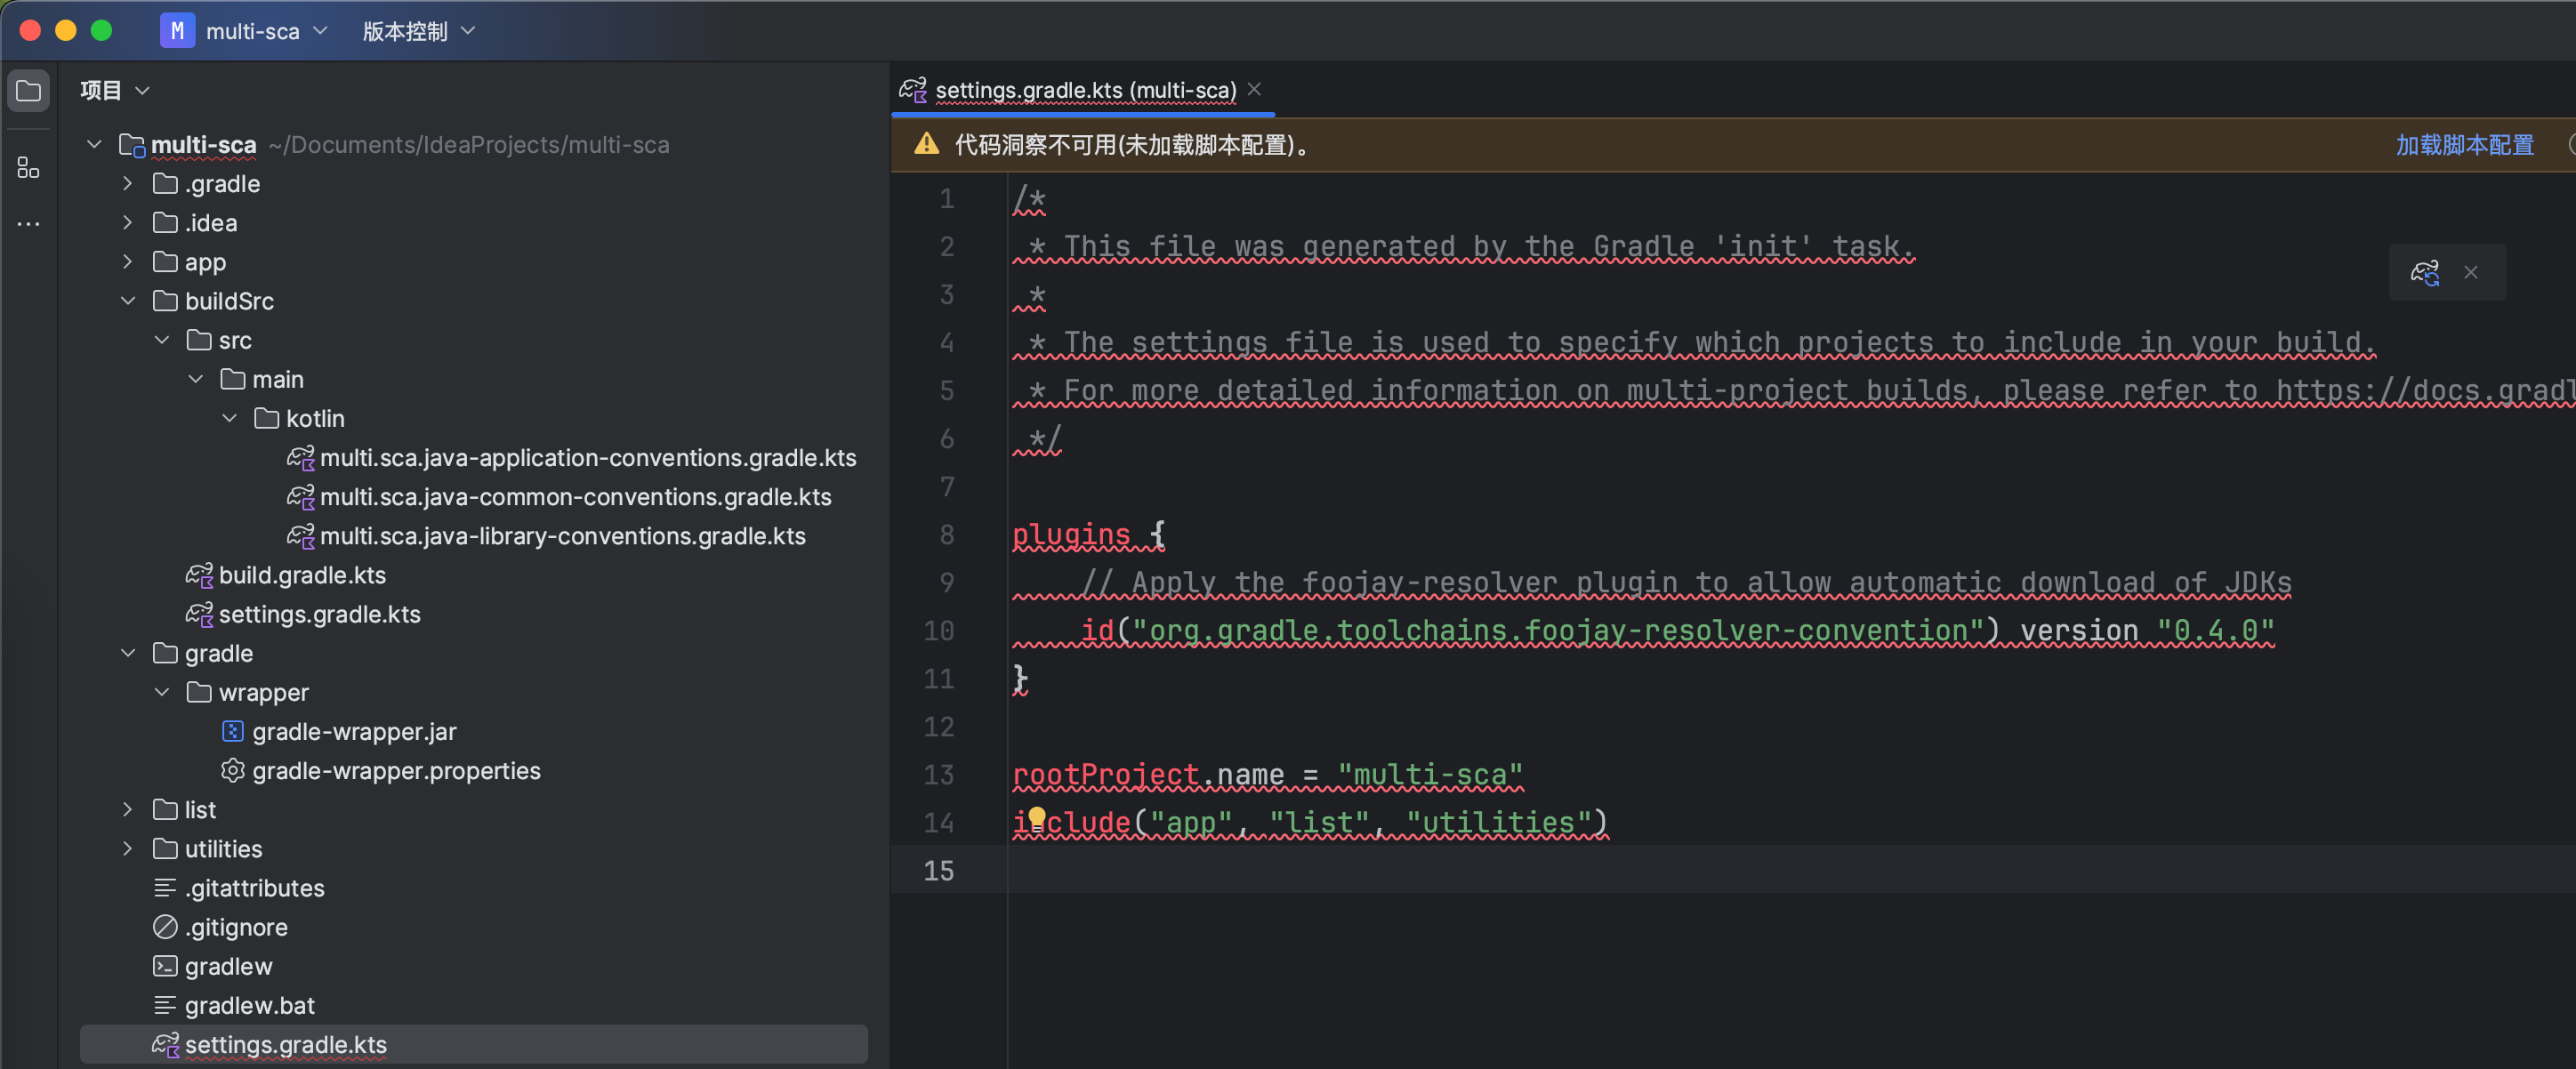2576x1069 pixels.
Task: Select multi.sca.java-library-conventions.gradle.kts file
Action: pyautogui.click(x=563, y=536)
